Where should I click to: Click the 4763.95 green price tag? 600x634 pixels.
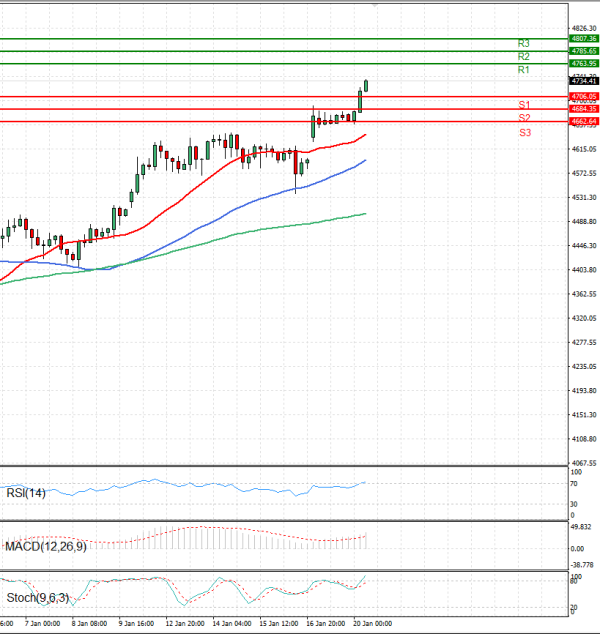(x=583, y=63)
